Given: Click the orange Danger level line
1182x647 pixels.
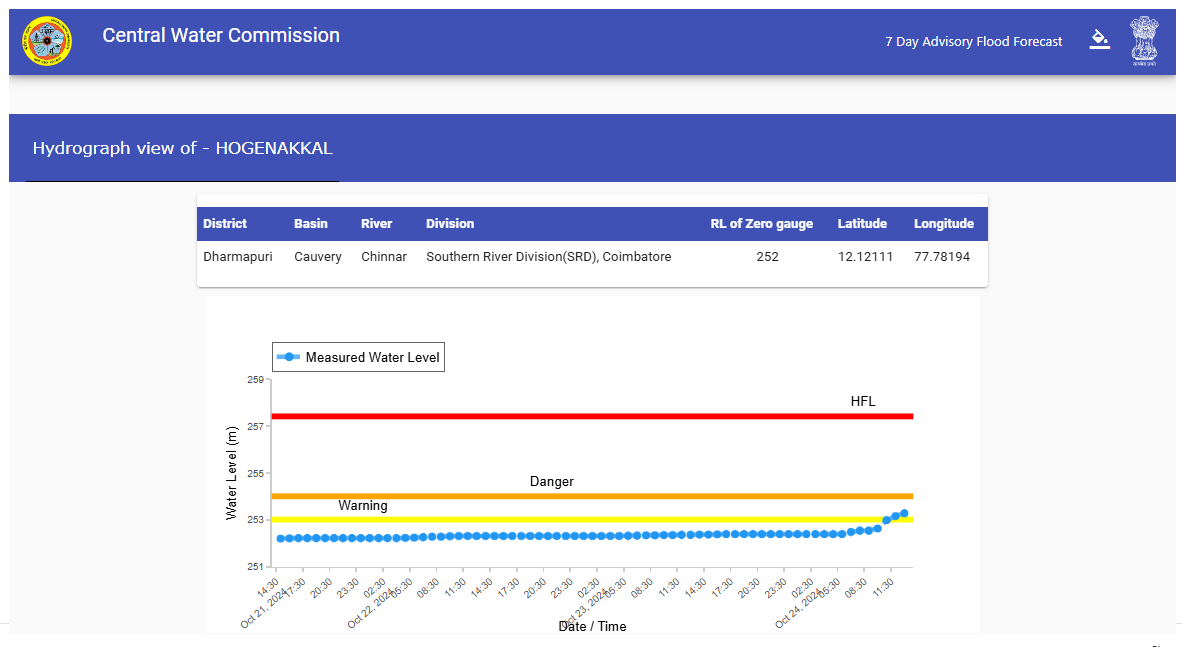Looking at the screenshot, I should pos(592,496).
